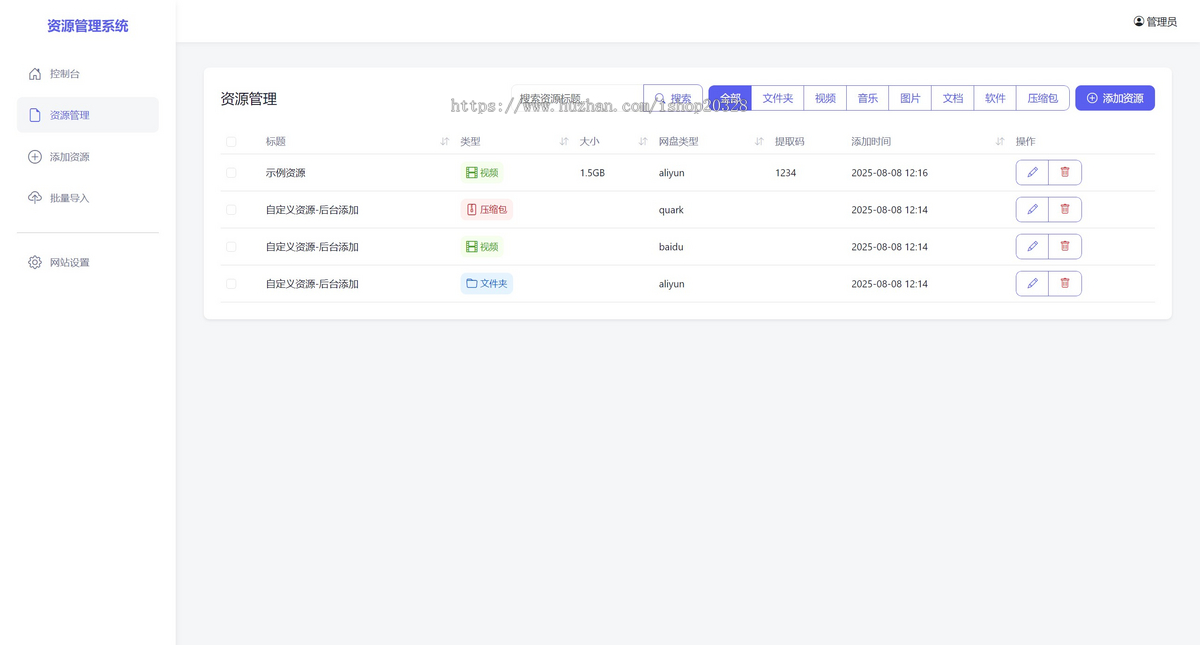Click the 提取码 column header
Screen dimensions: 1200x645
coord(790,142)
